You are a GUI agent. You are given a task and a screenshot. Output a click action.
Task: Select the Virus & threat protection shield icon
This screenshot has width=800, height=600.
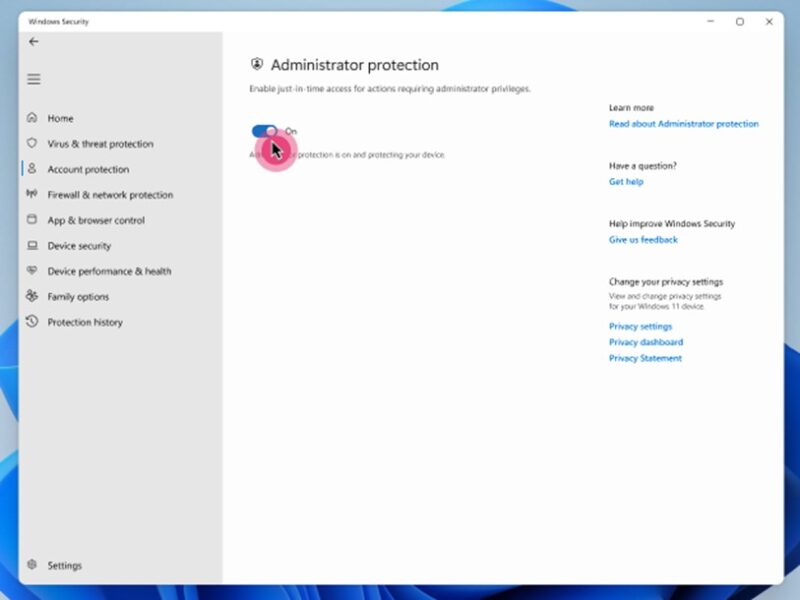33,143
